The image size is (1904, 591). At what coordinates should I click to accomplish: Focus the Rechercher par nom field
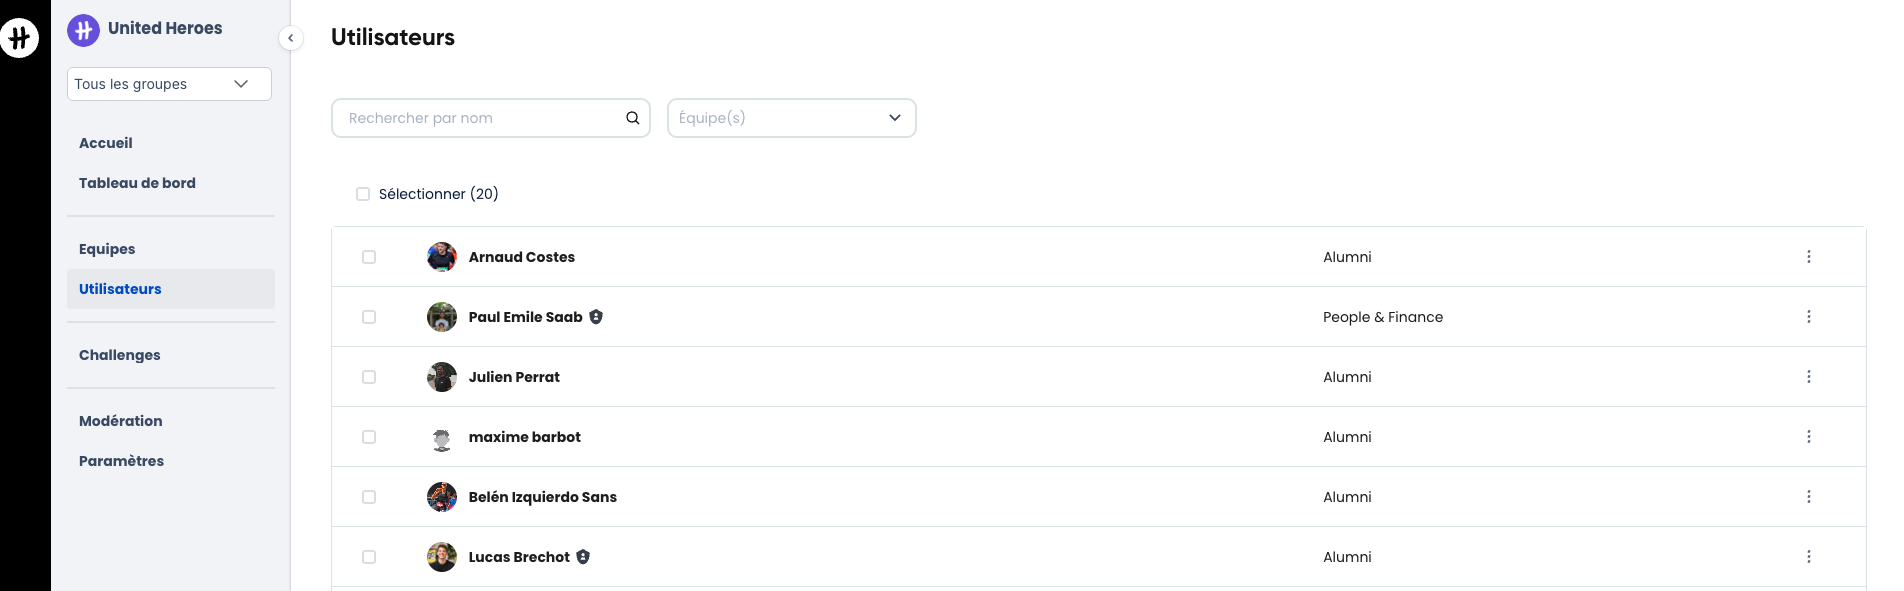(x=490, y=118)
